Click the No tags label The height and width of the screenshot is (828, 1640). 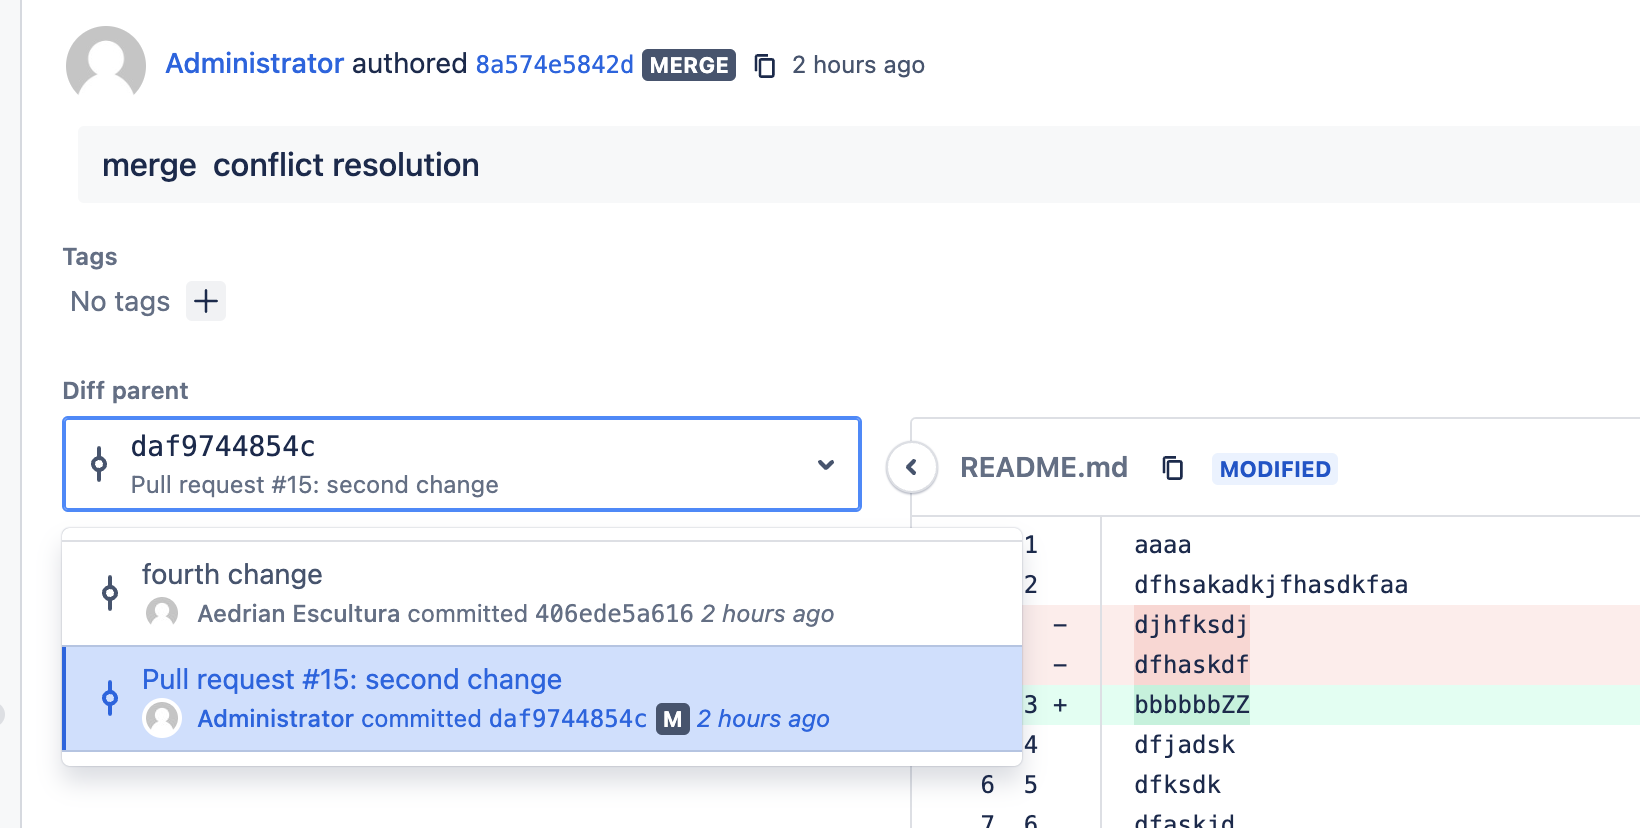pyautogui.click(x=120, y=301)
